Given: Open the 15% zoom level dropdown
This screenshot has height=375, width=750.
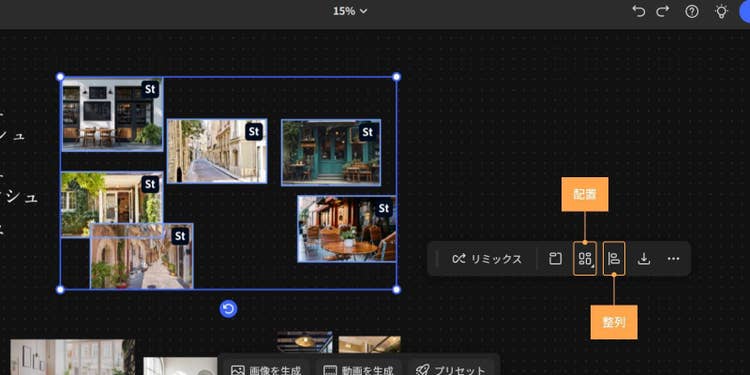Looking at the screenshot, I should point(350,11).
